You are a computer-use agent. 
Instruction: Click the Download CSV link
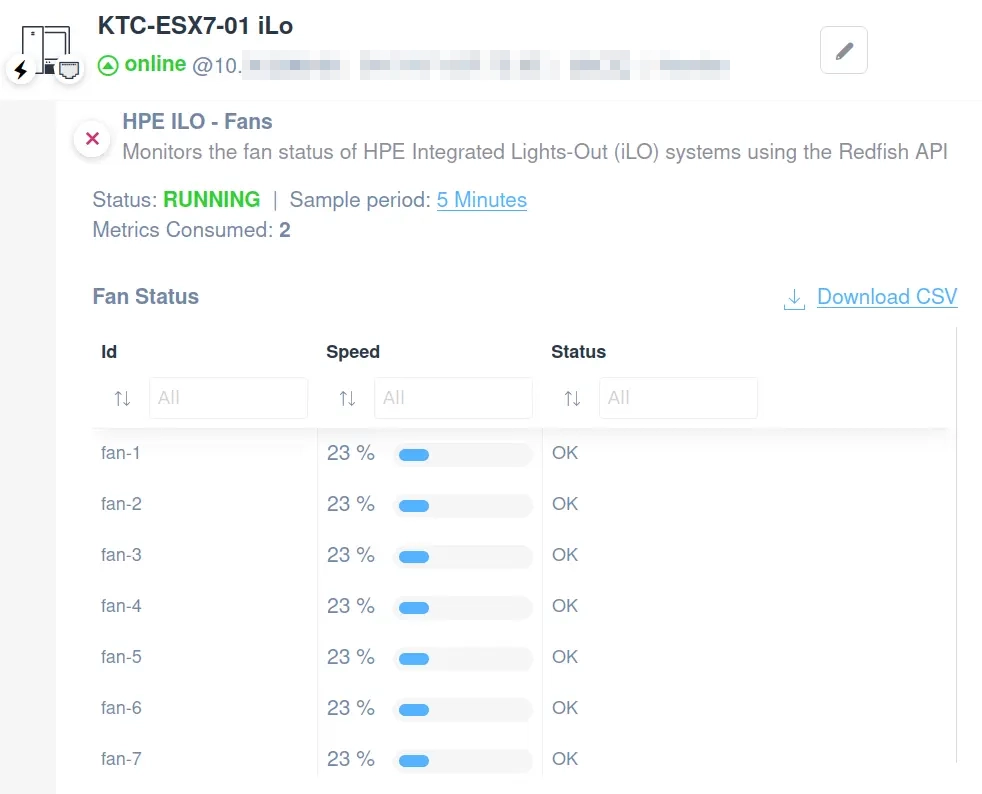coord(887,297)
